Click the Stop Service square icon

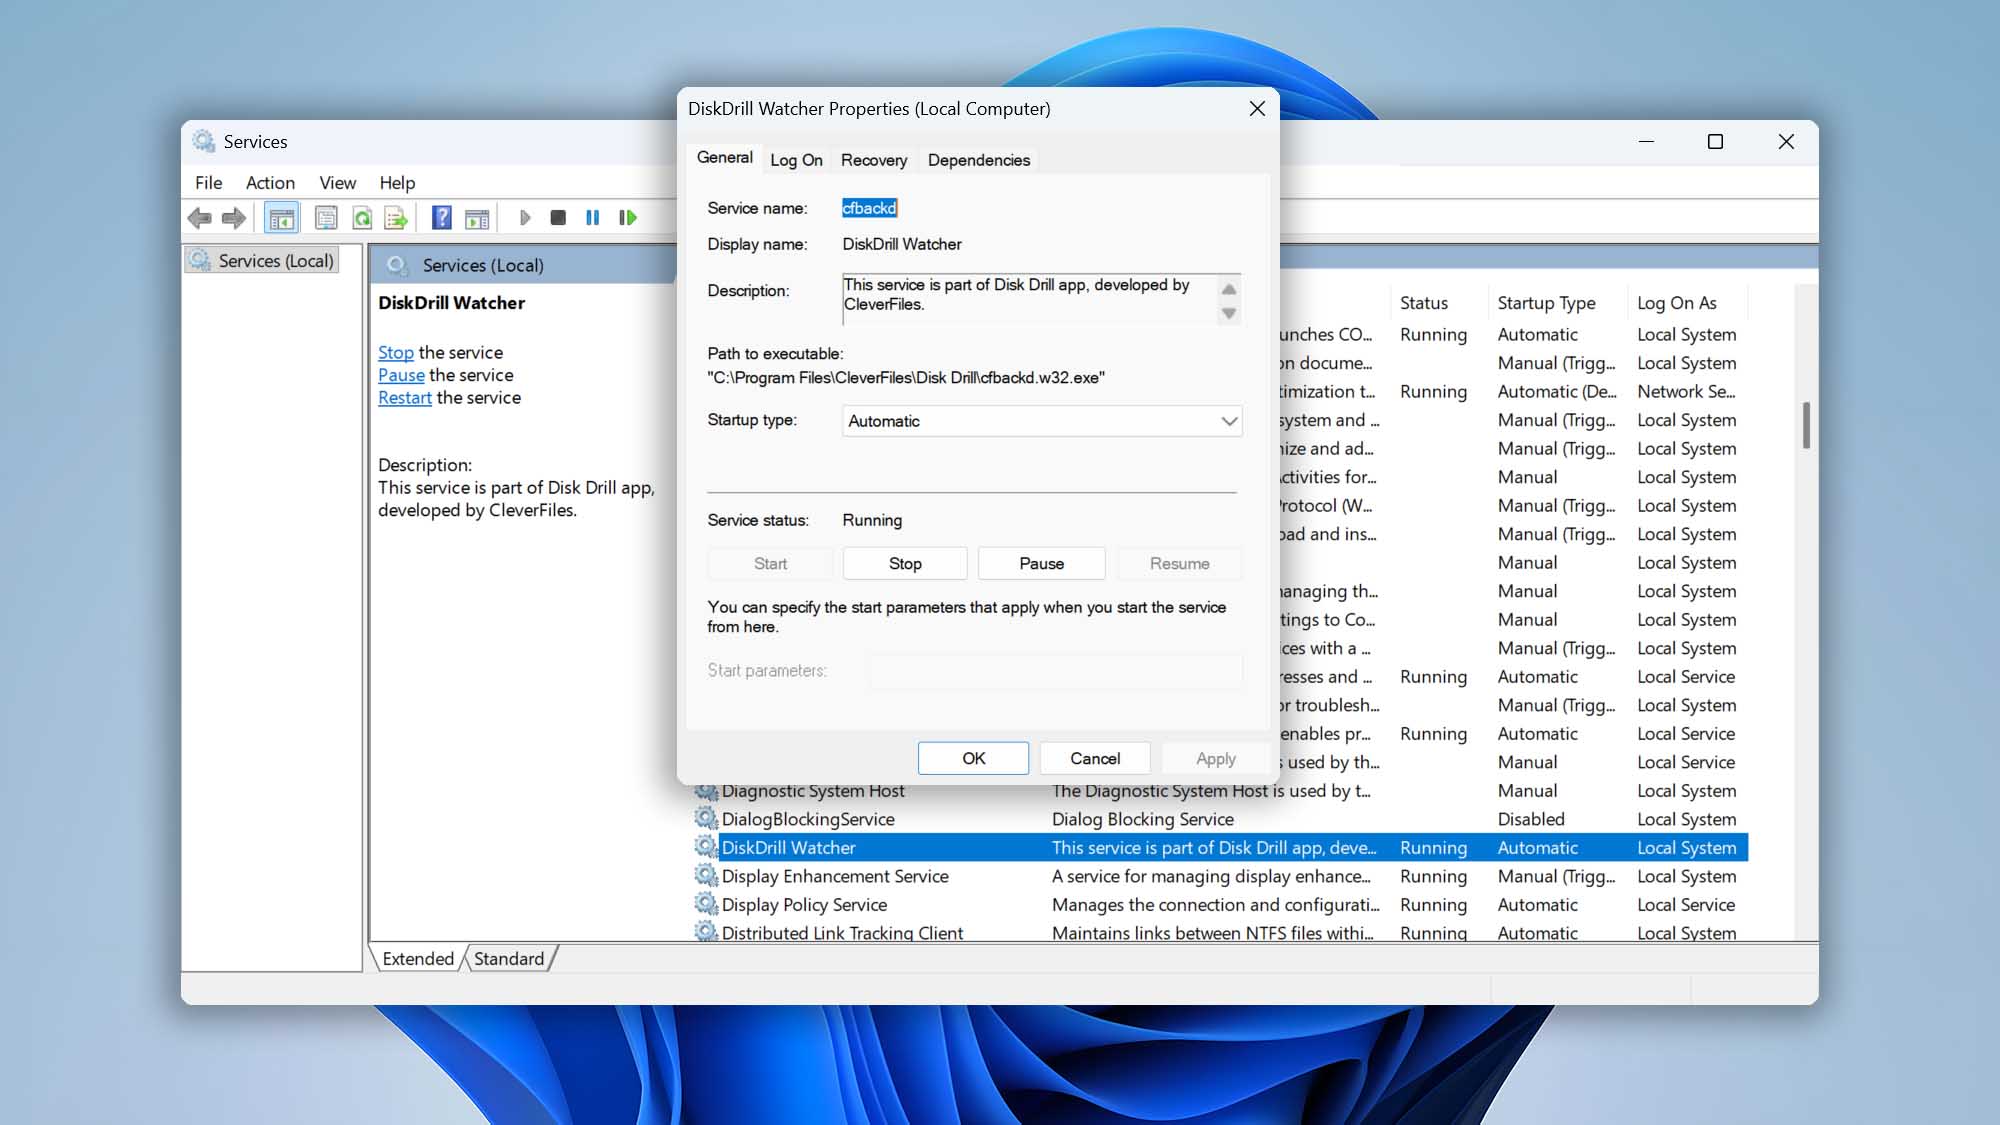[x=558, y=217]
